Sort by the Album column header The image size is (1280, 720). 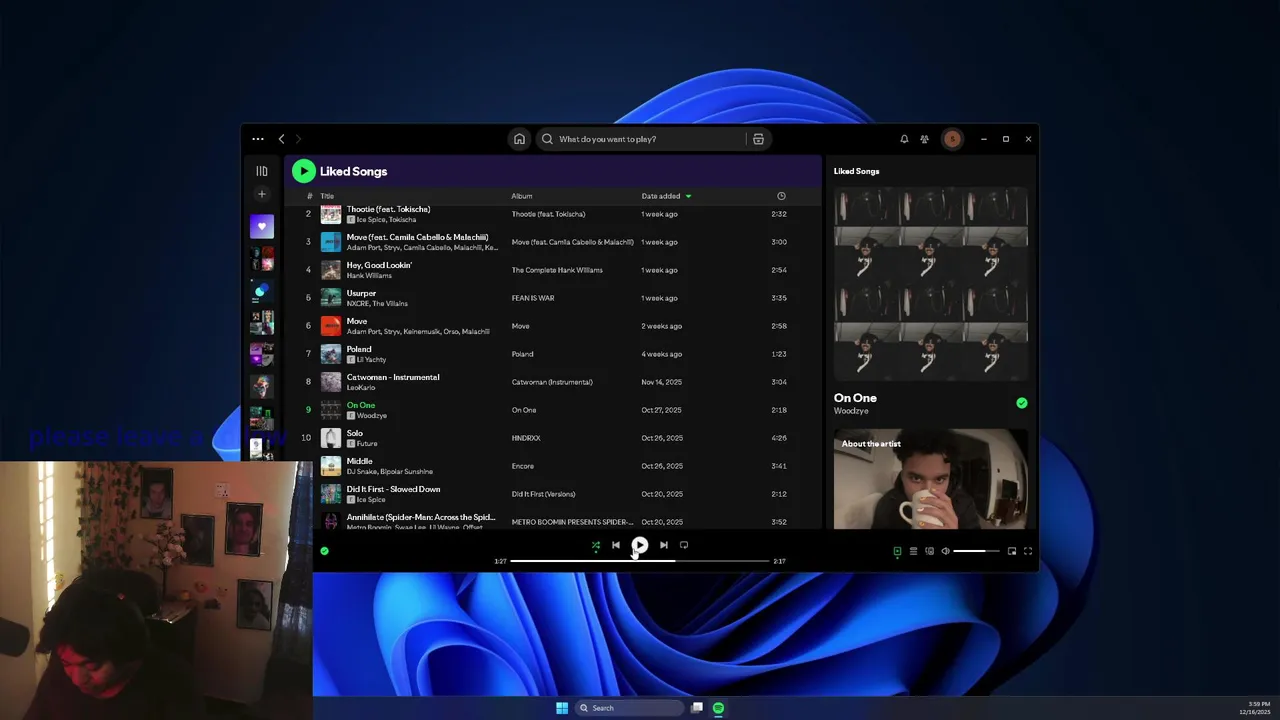pos(522,196)
